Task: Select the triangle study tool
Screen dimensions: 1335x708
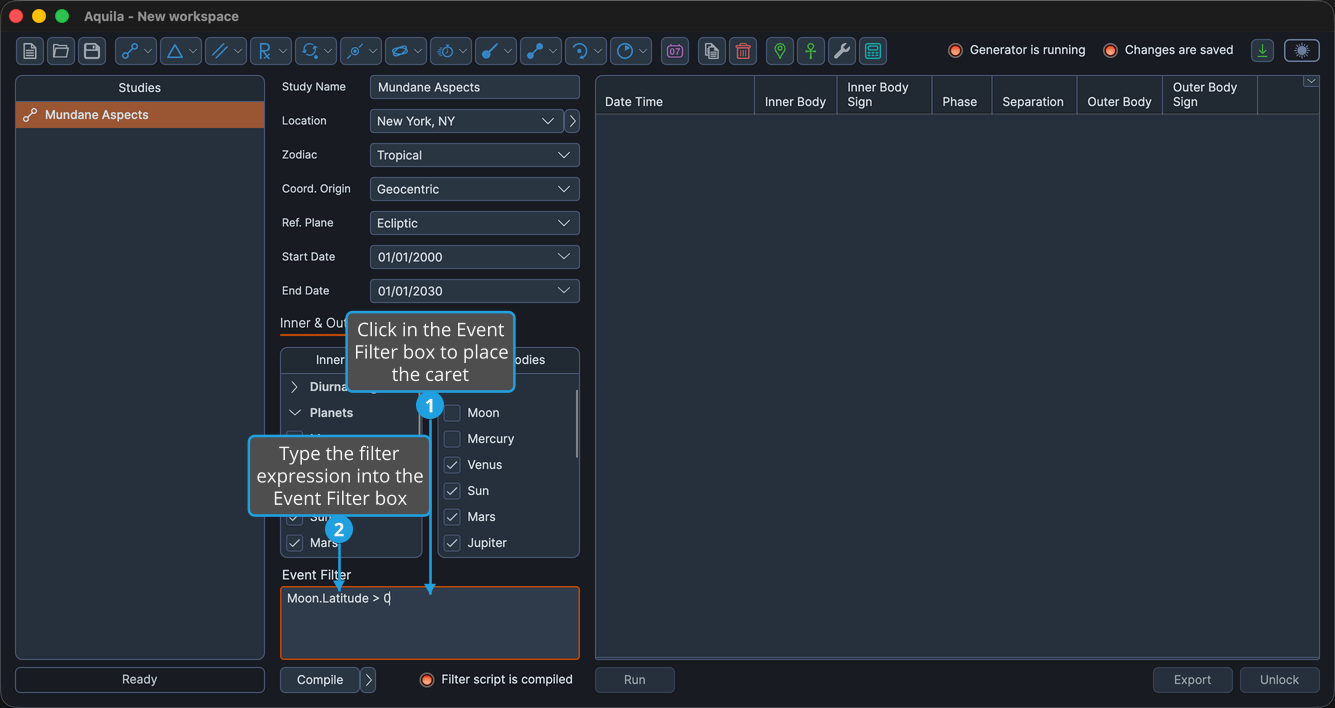Action: click(181, 51)
